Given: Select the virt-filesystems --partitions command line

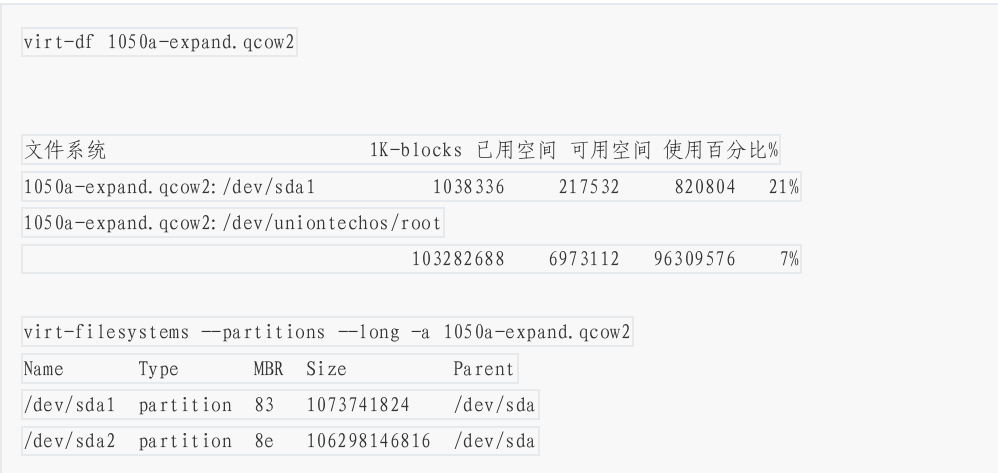Looking at the screenshot, I should coord(327,332).
